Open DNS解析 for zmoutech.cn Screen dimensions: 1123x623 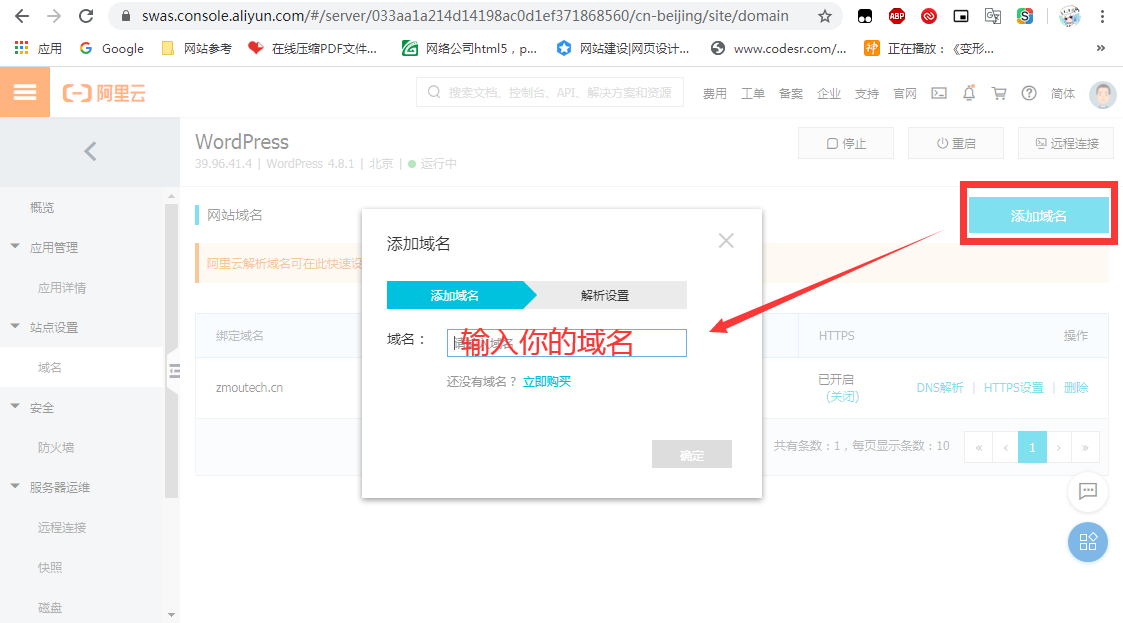point(940,387)
